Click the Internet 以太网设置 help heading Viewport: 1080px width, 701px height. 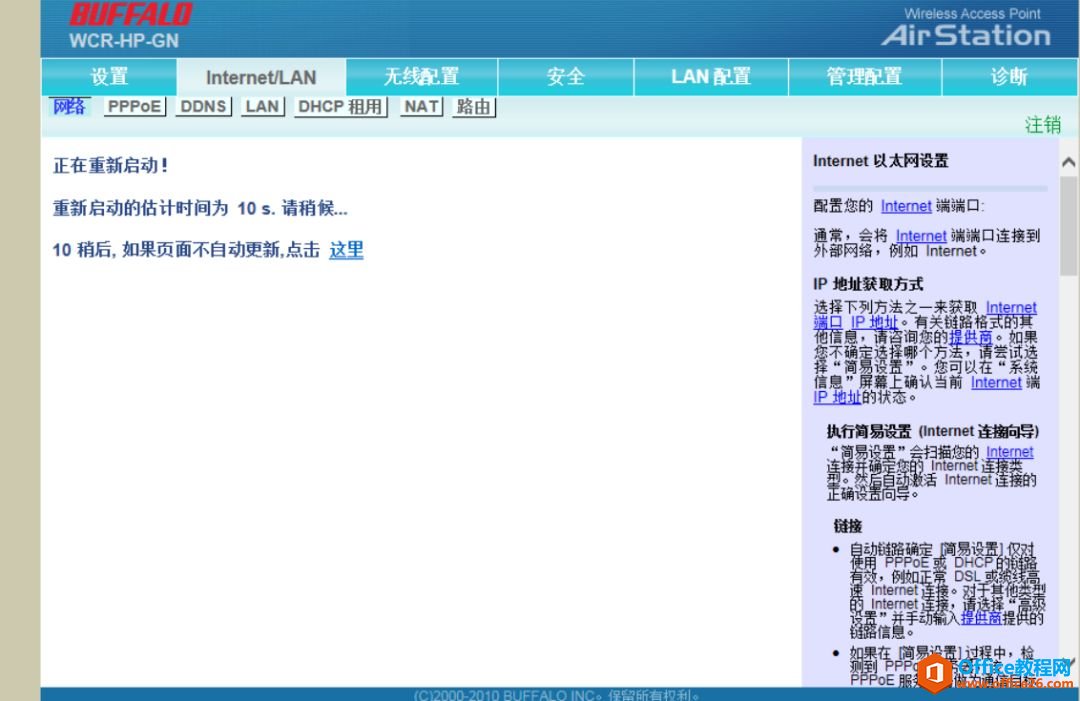pos(880,161)
